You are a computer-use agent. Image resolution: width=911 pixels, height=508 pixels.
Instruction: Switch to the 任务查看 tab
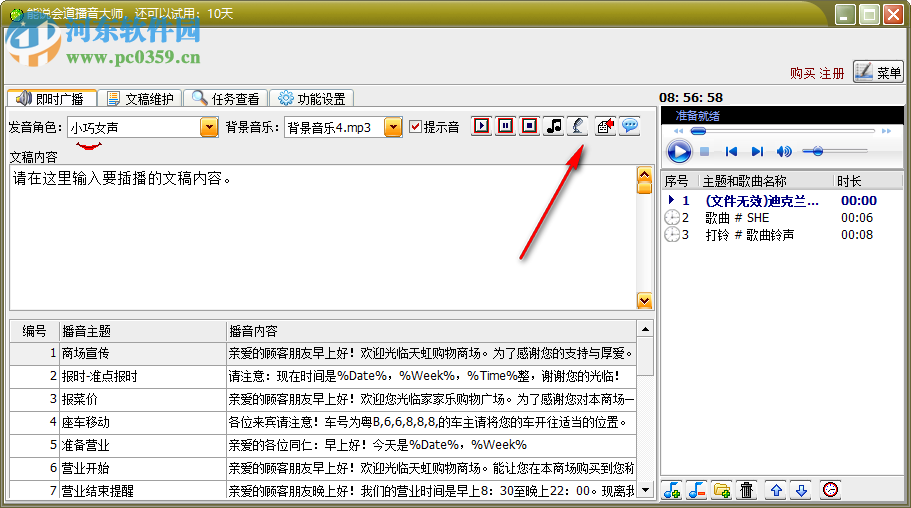point(225,99)
